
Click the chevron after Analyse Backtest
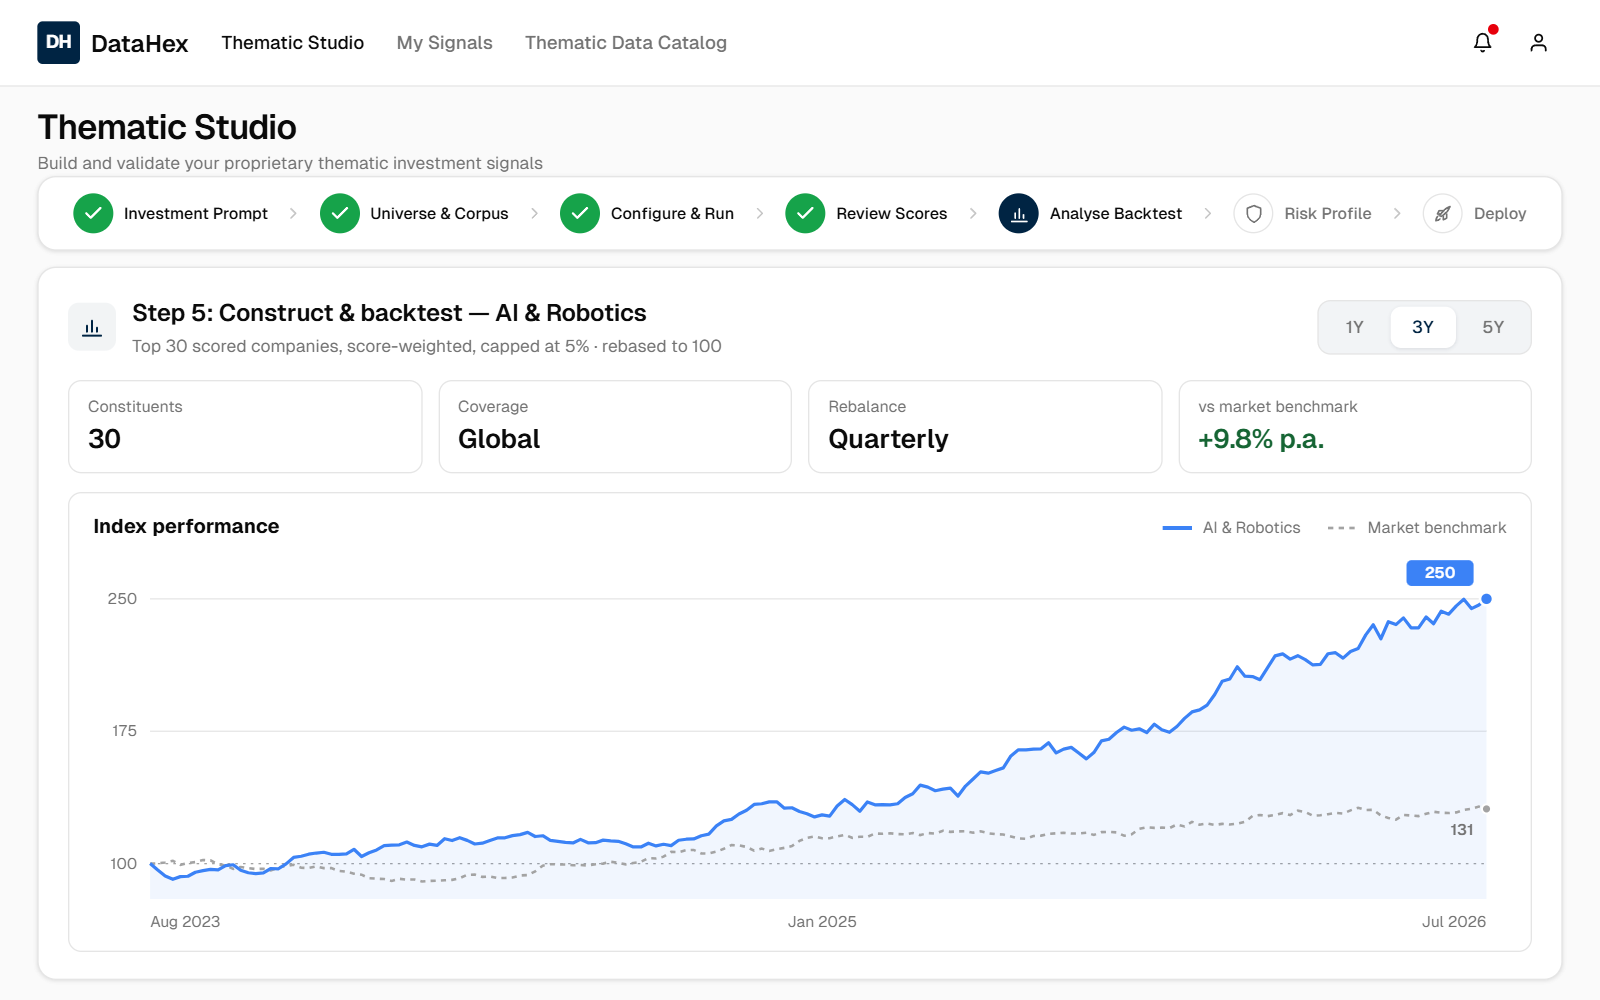(x=1208, y=213)
